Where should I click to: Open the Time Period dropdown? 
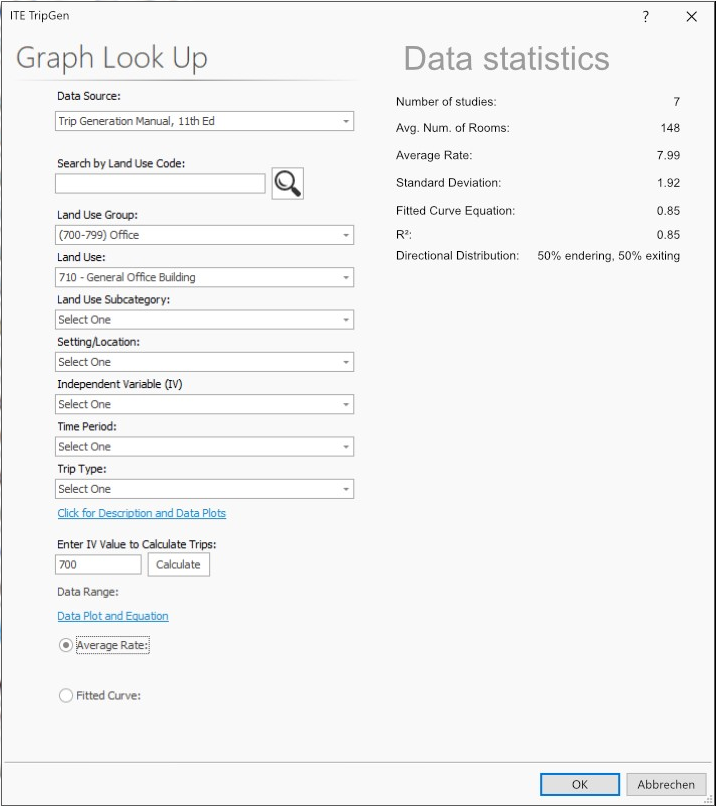(204, 447)
